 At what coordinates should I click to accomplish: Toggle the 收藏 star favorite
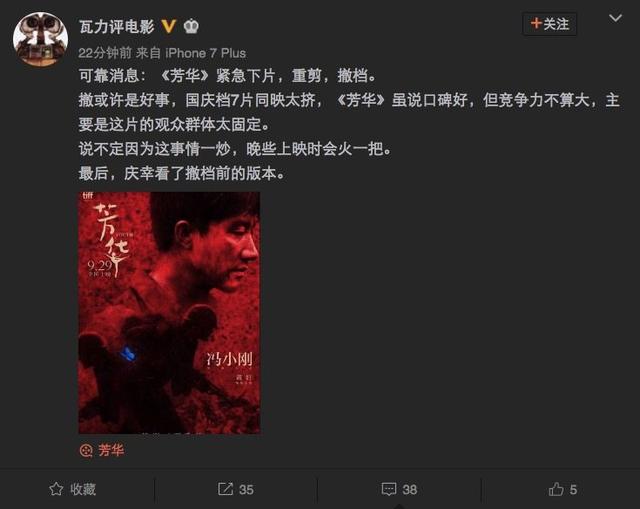point(56,489)
